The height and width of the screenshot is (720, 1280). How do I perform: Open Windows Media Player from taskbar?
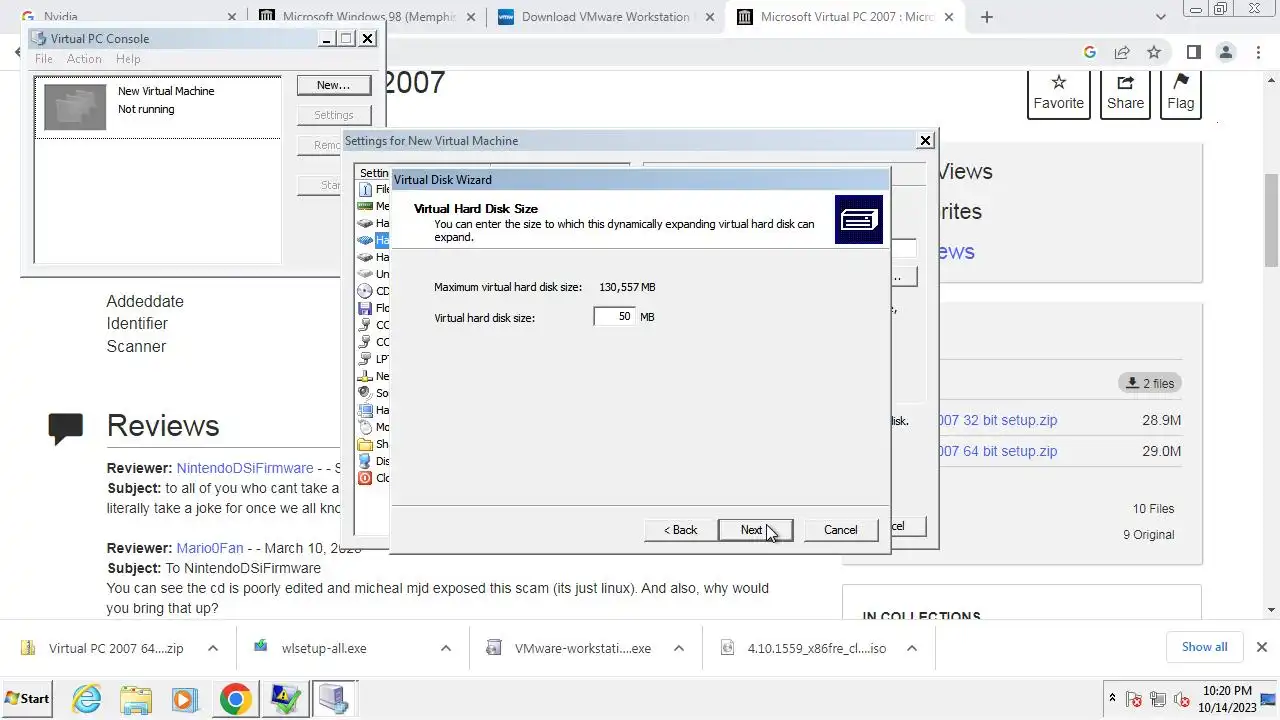184,699
